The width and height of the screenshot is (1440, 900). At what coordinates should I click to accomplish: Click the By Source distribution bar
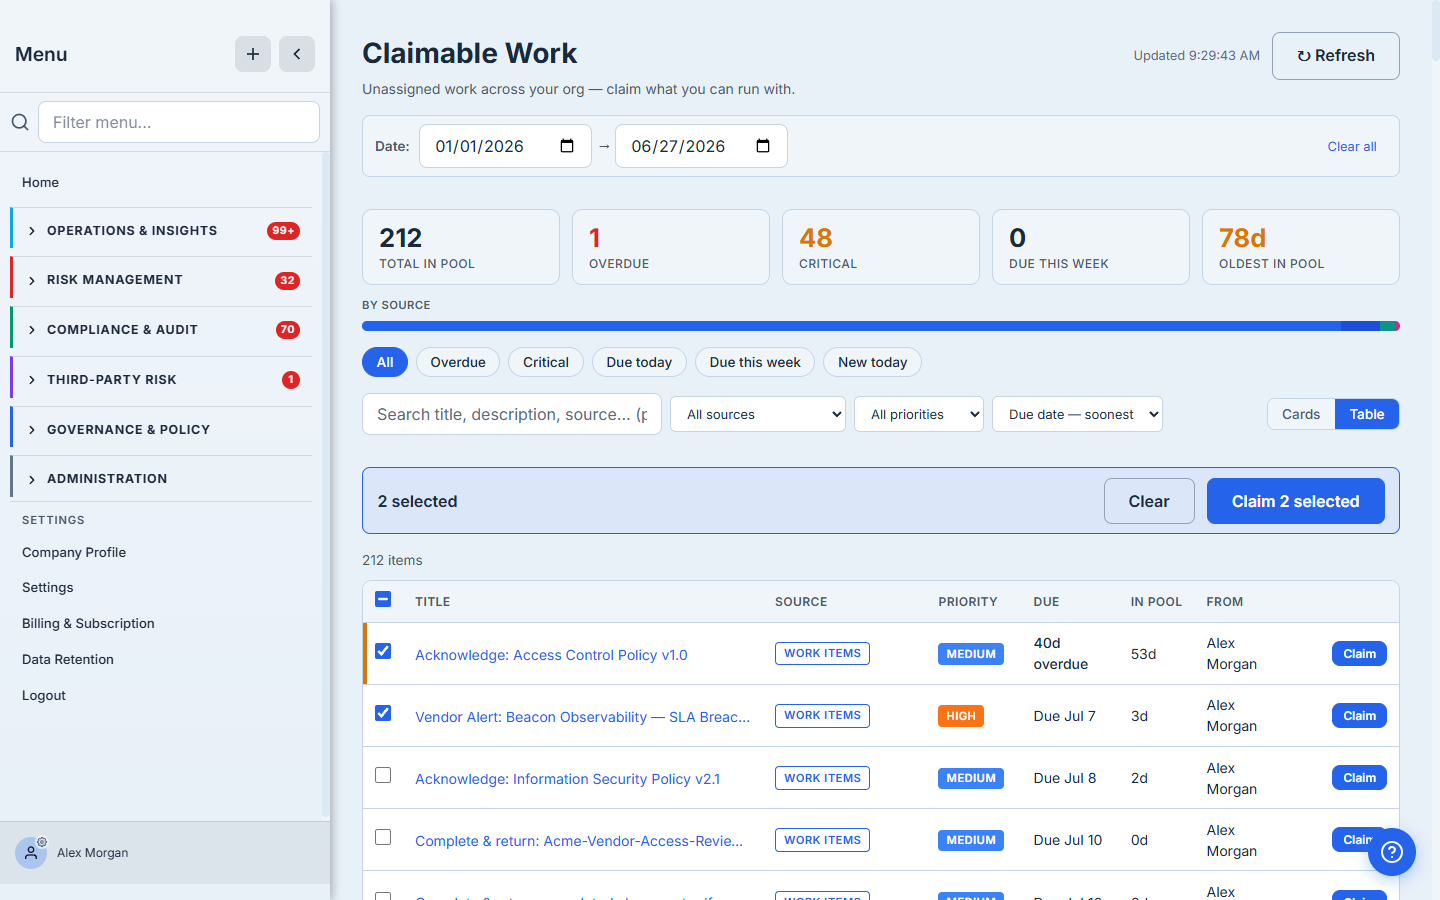tap(880, 326)
